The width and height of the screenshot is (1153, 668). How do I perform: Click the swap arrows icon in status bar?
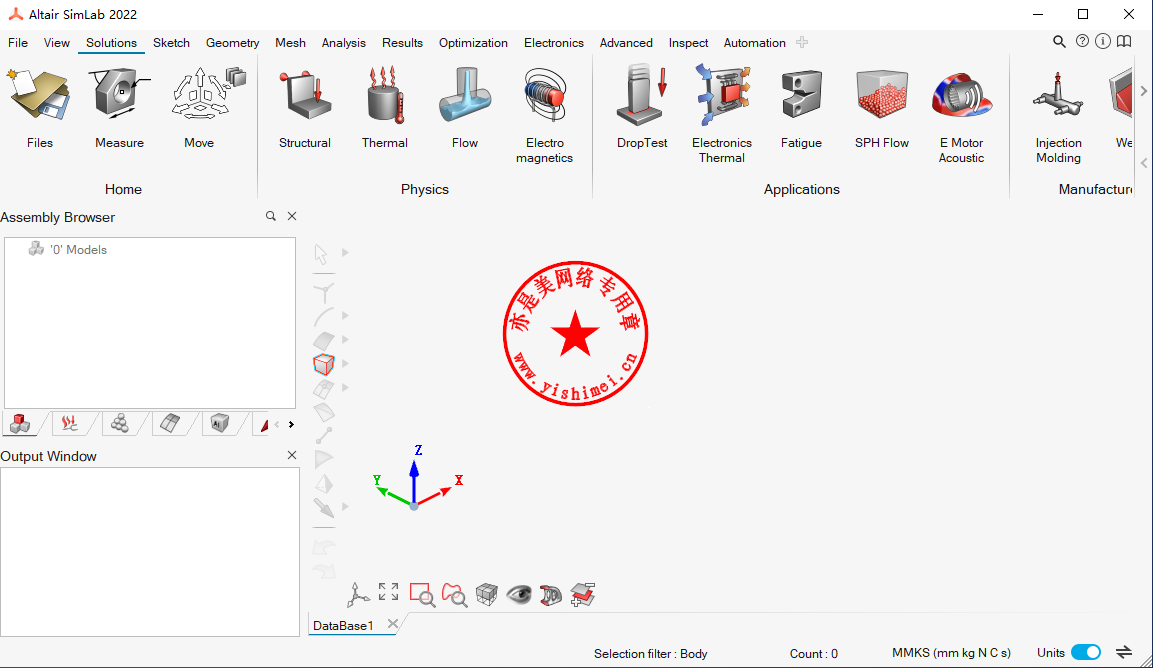[x=1124, y=653]
